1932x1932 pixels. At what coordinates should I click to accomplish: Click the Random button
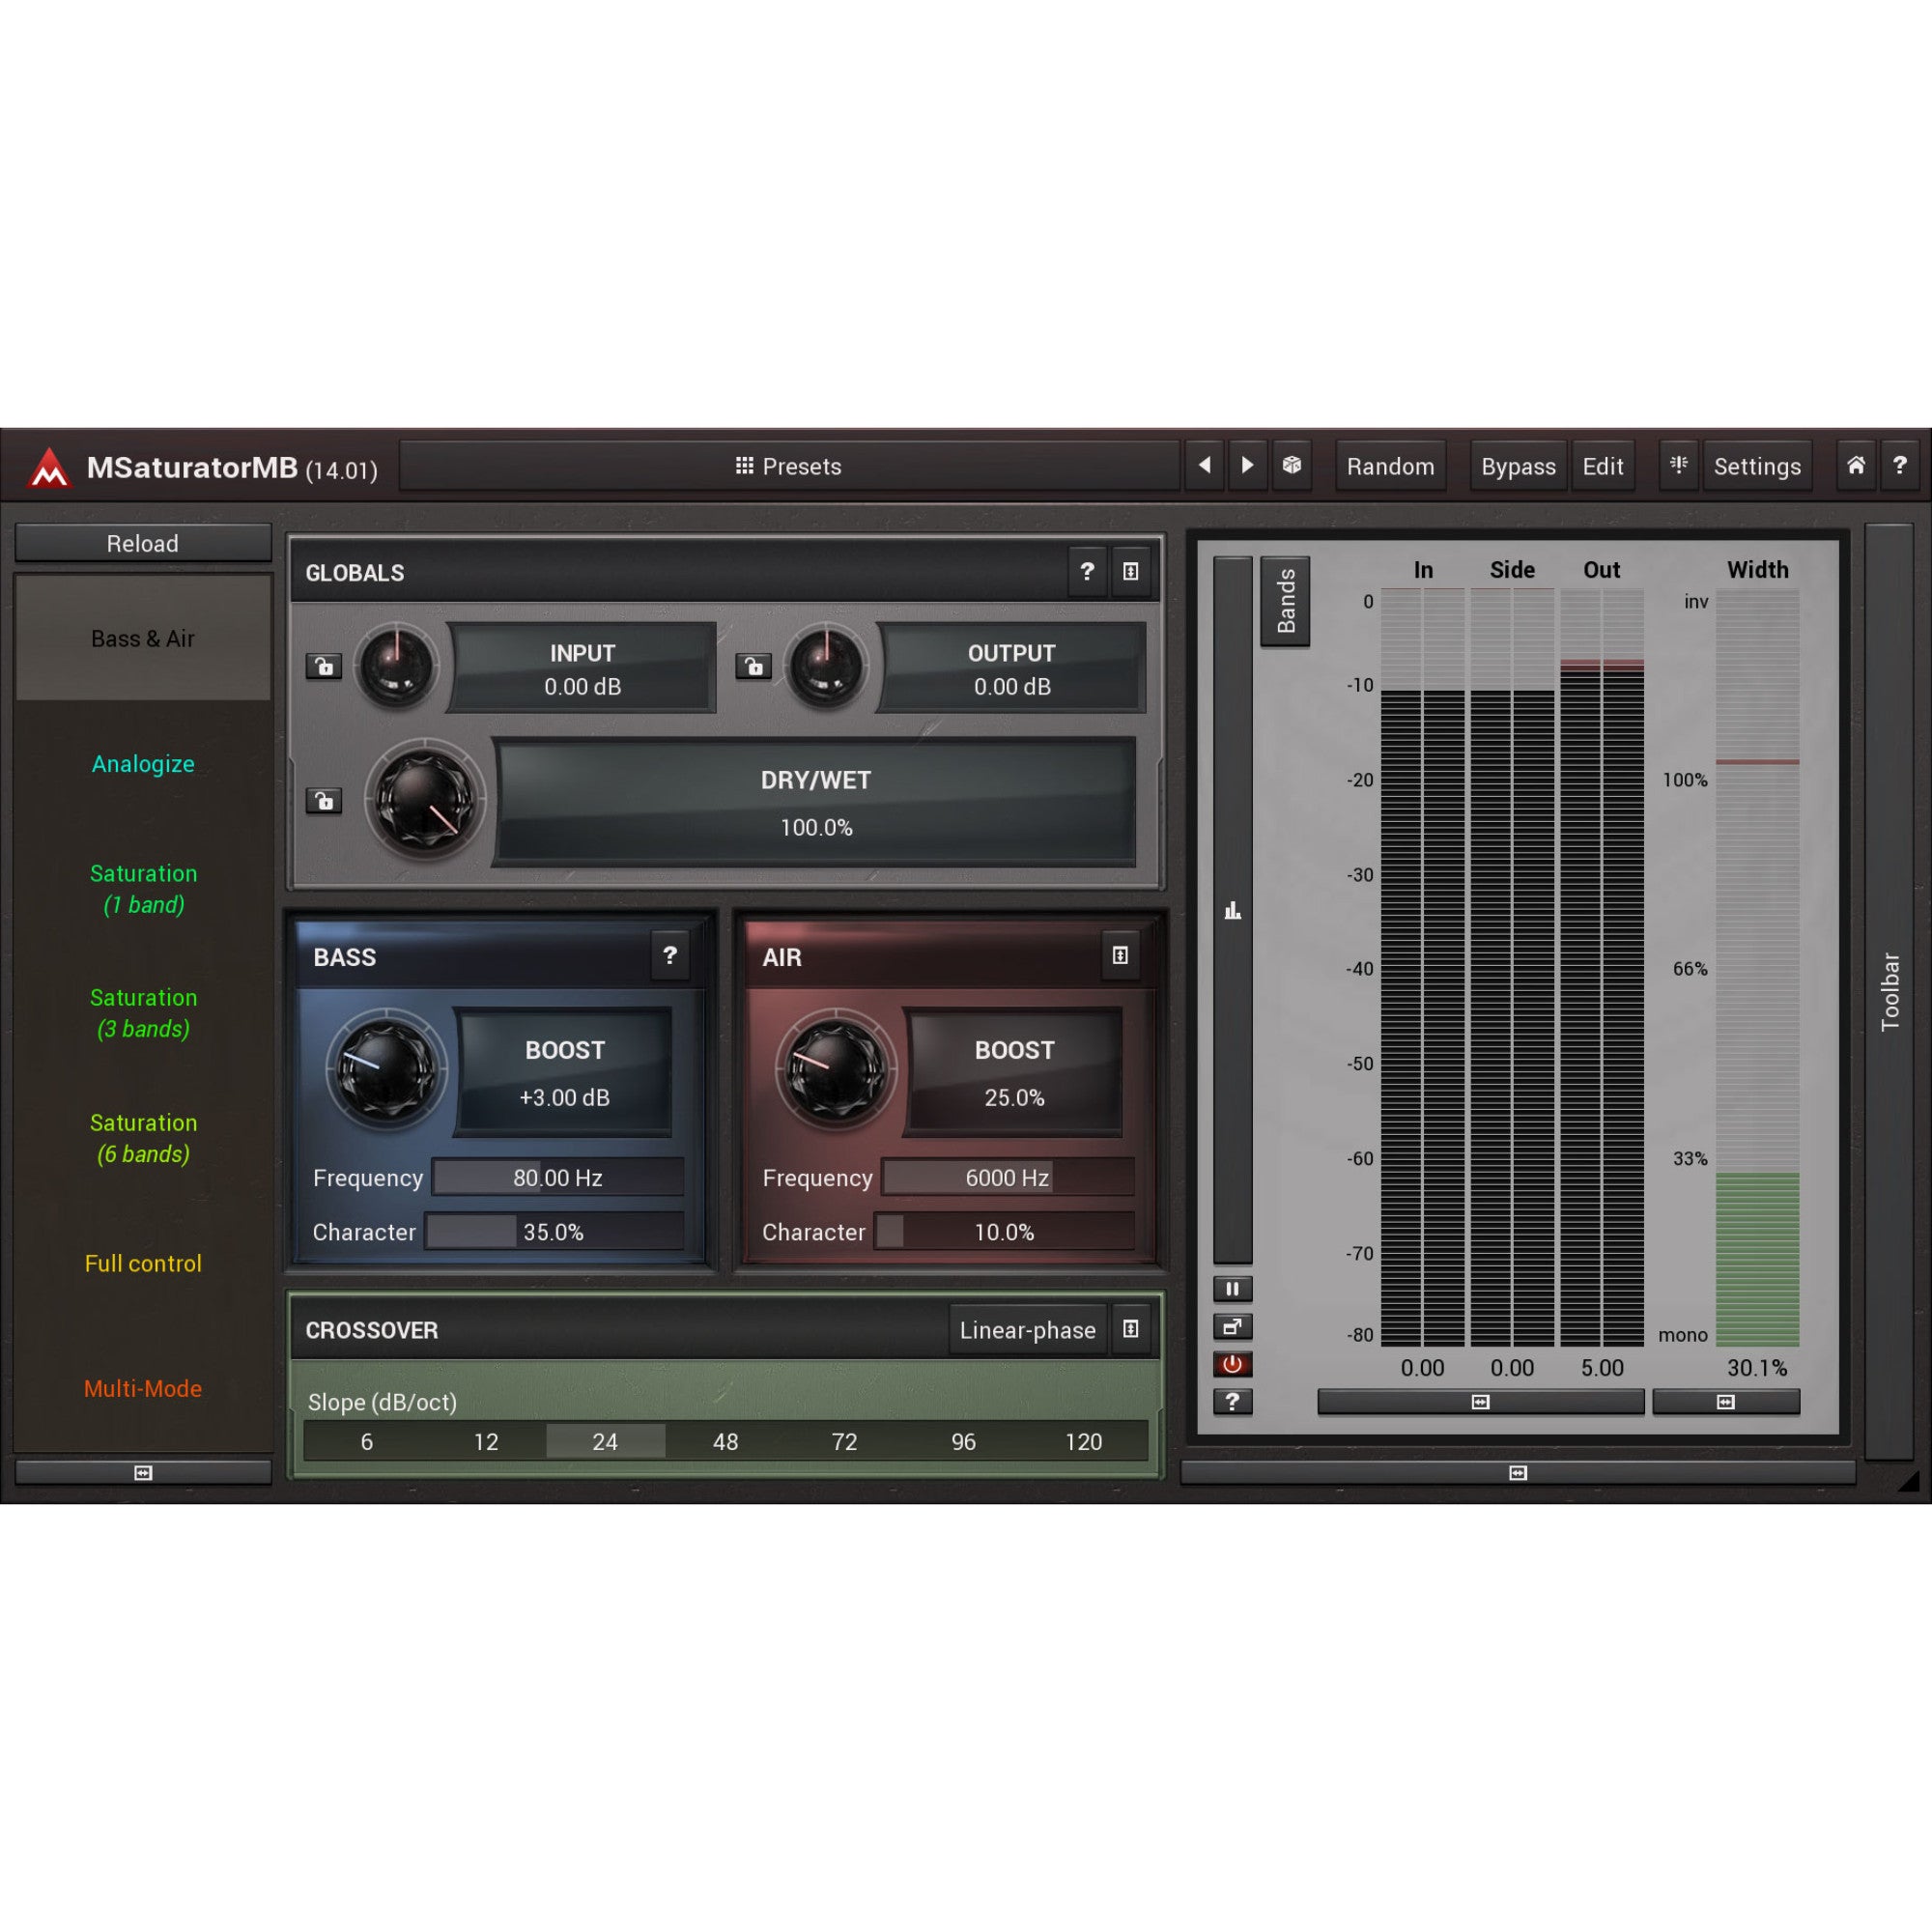click(x=1390, y=466)
